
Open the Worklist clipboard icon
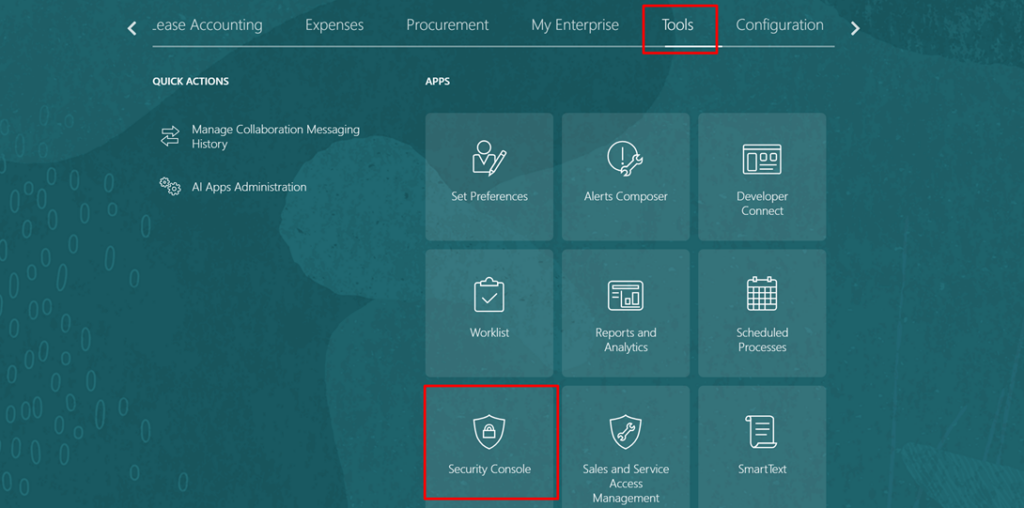(489, 294)
